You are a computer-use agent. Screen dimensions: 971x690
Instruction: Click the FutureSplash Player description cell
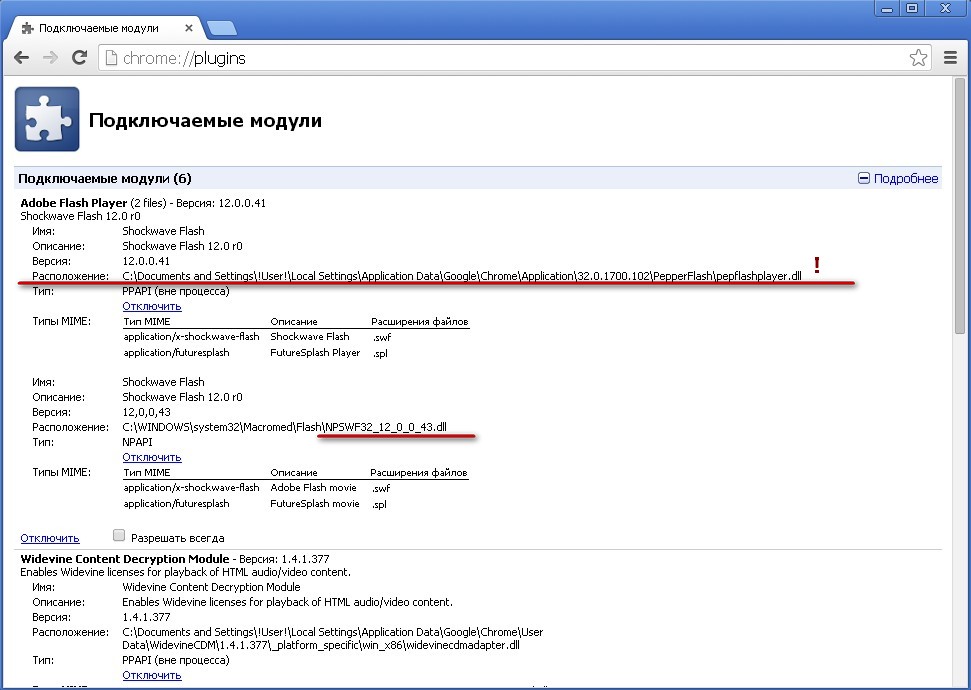click(x=315, y=352)
